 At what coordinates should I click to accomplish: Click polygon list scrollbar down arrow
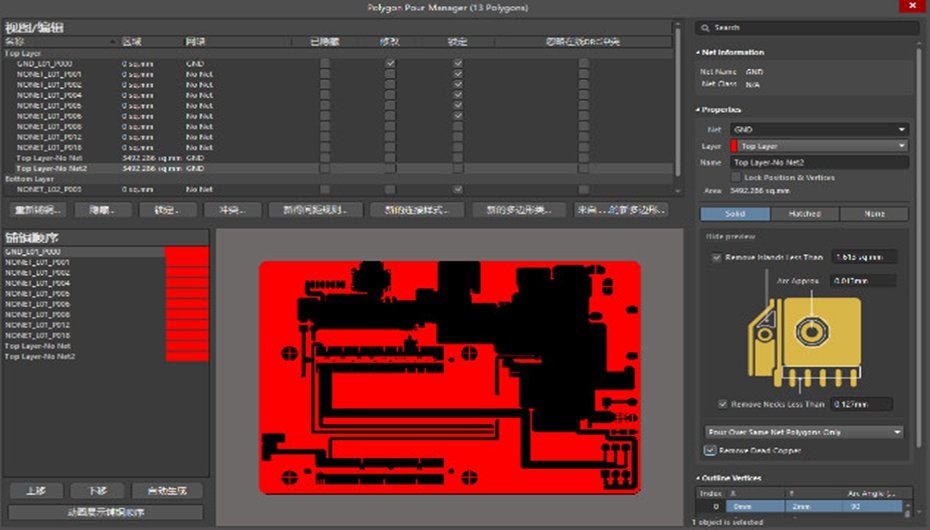677,191
